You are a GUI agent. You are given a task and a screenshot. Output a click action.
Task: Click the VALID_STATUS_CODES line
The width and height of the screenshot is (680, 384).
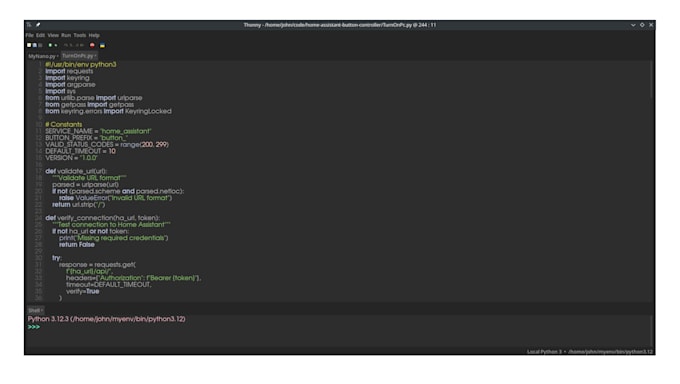pyautogui.click(x=107, y=144)
